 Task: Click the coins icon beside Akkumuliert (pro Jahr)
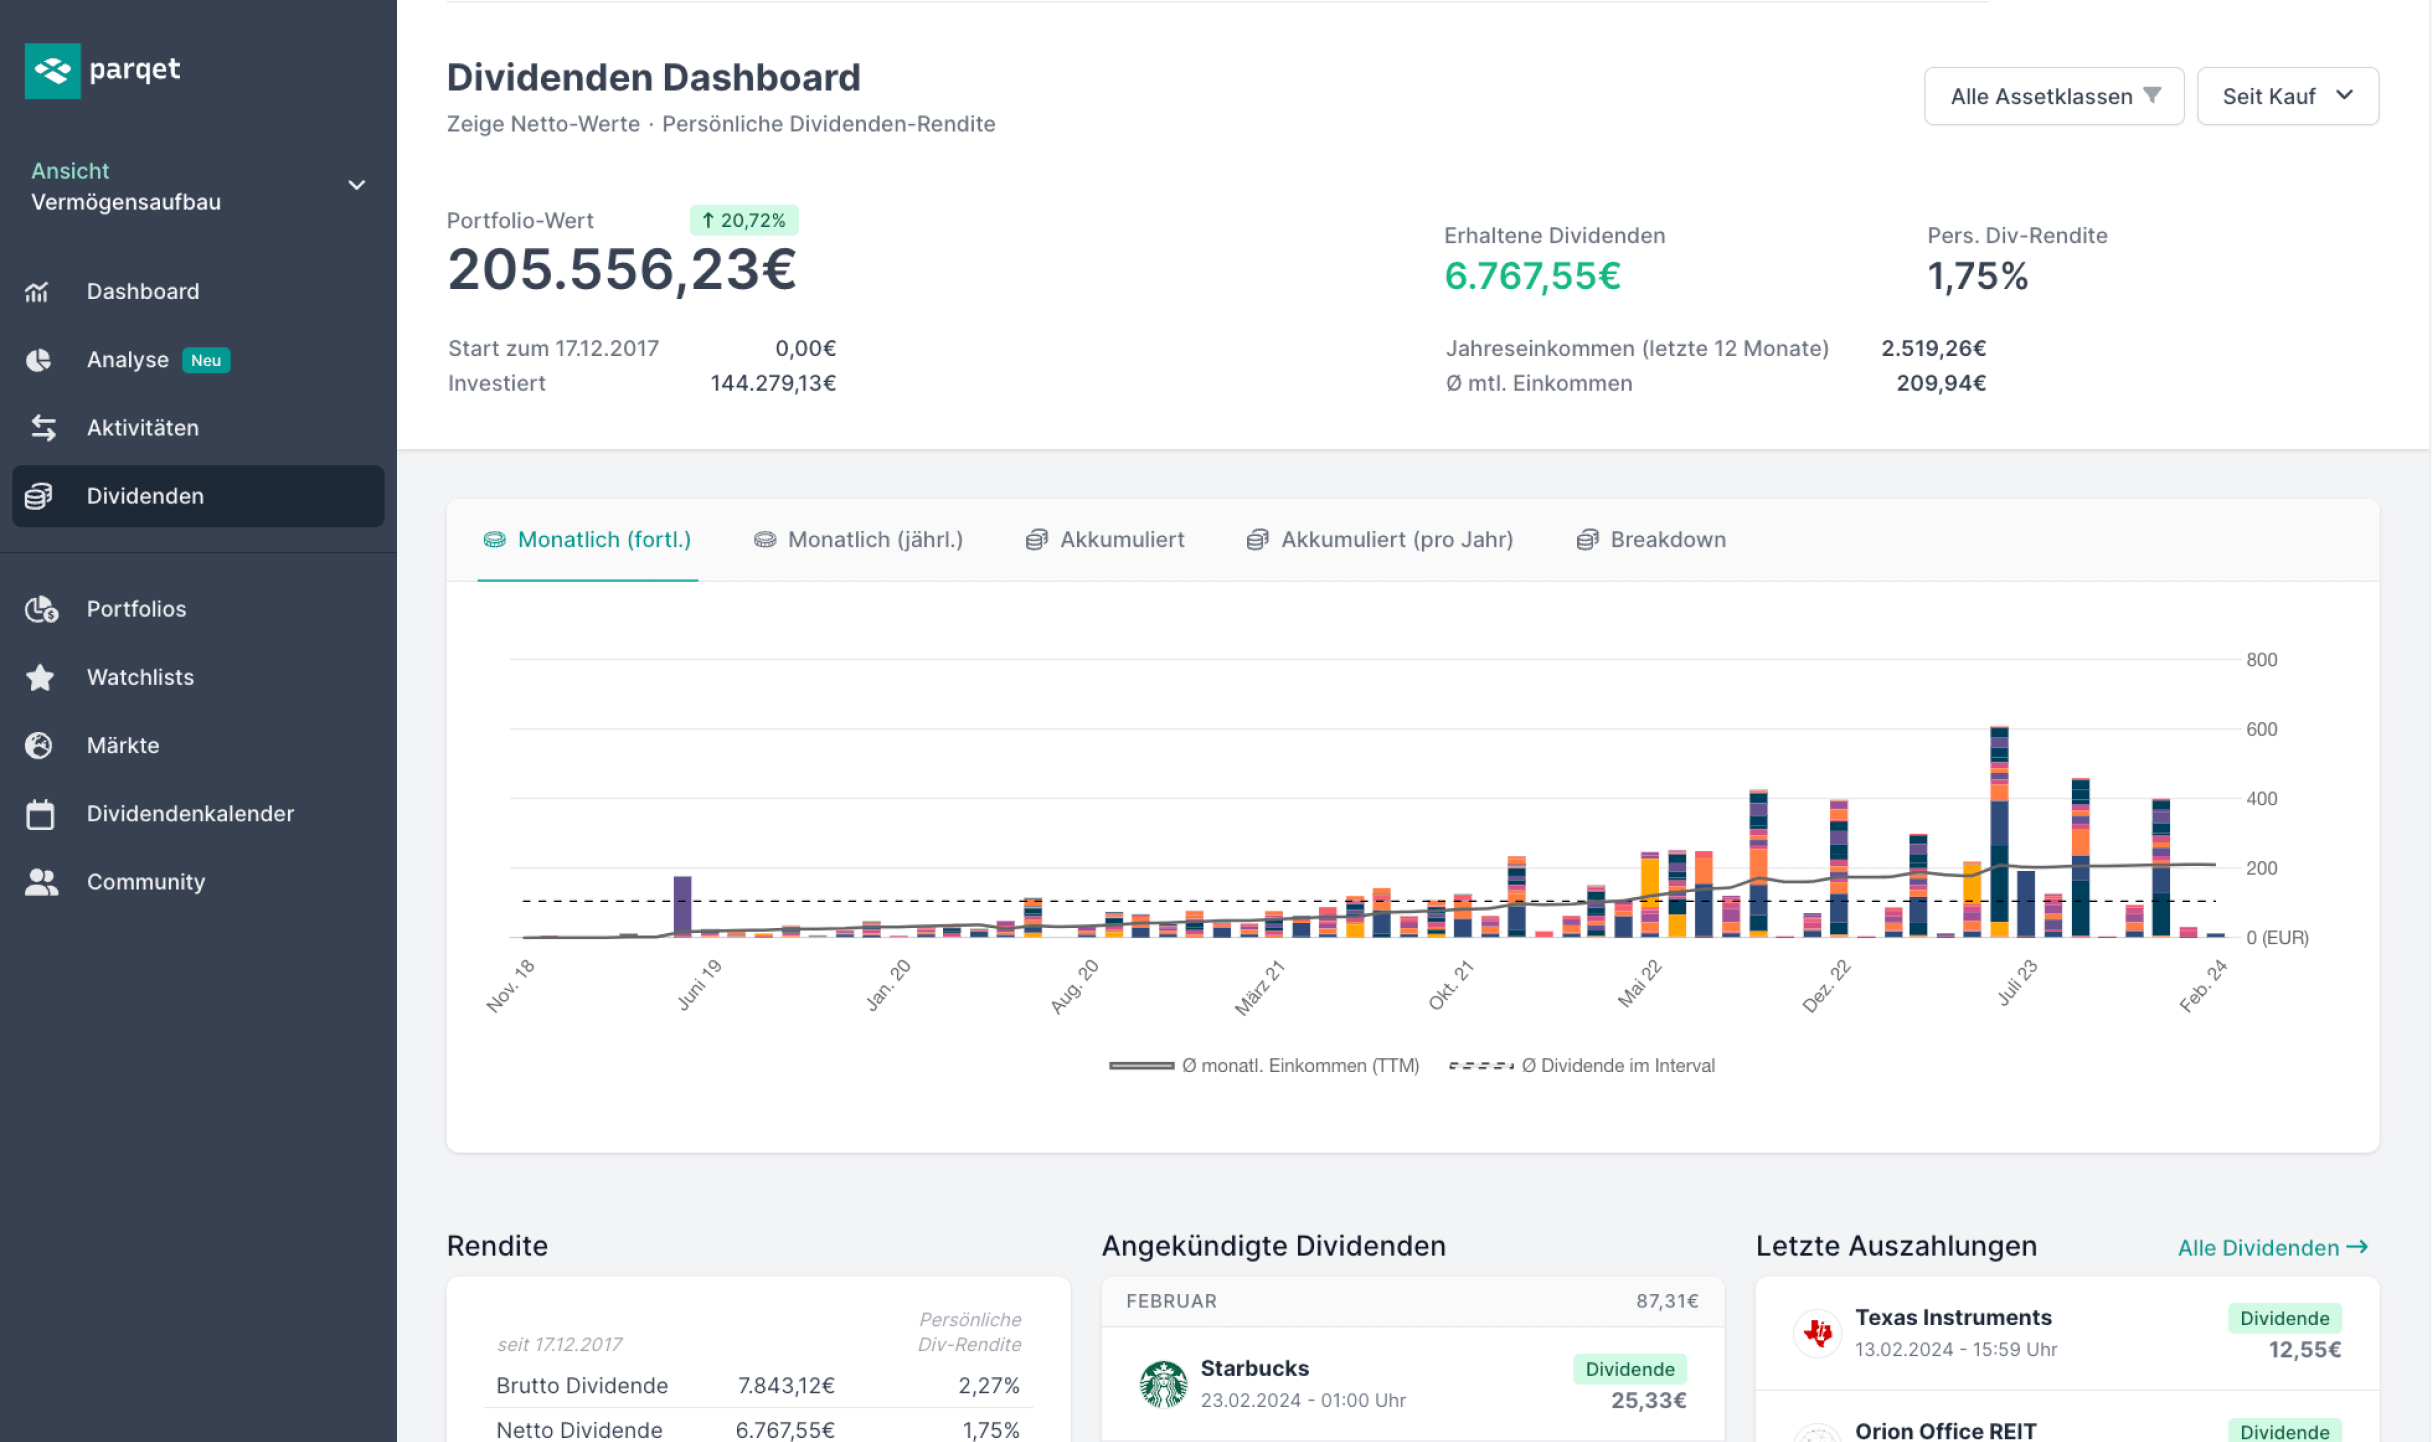[x=1258, y=540]
